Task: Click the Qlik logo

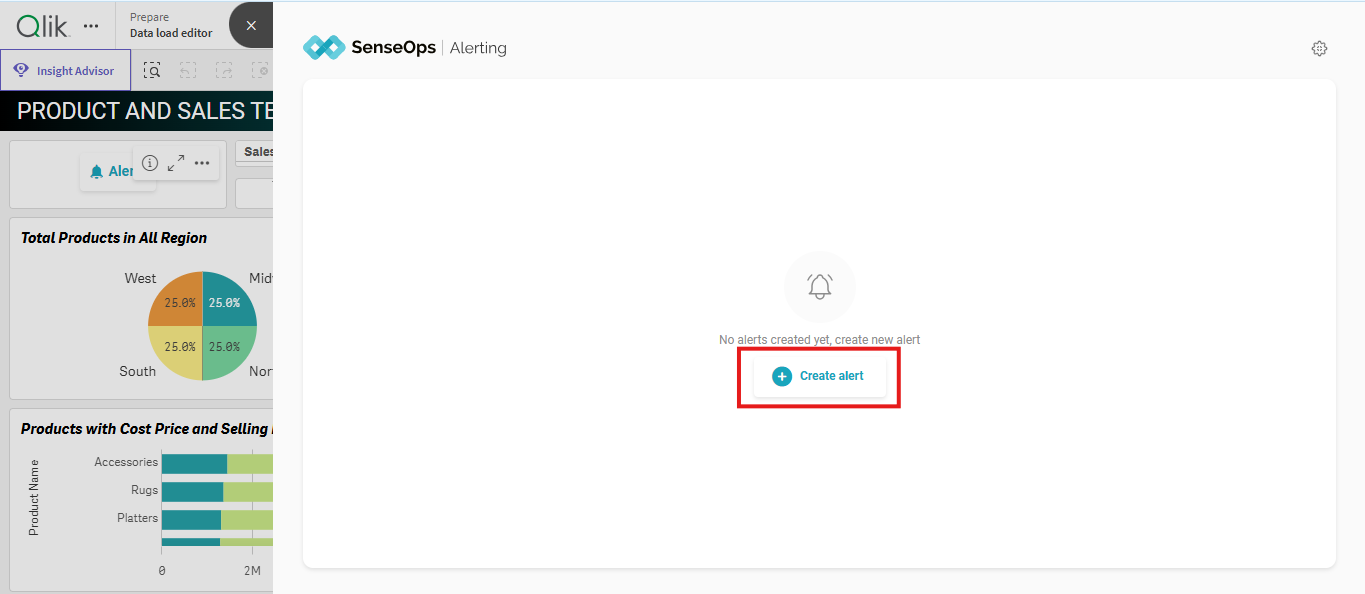Action: [x=42, y=26]
